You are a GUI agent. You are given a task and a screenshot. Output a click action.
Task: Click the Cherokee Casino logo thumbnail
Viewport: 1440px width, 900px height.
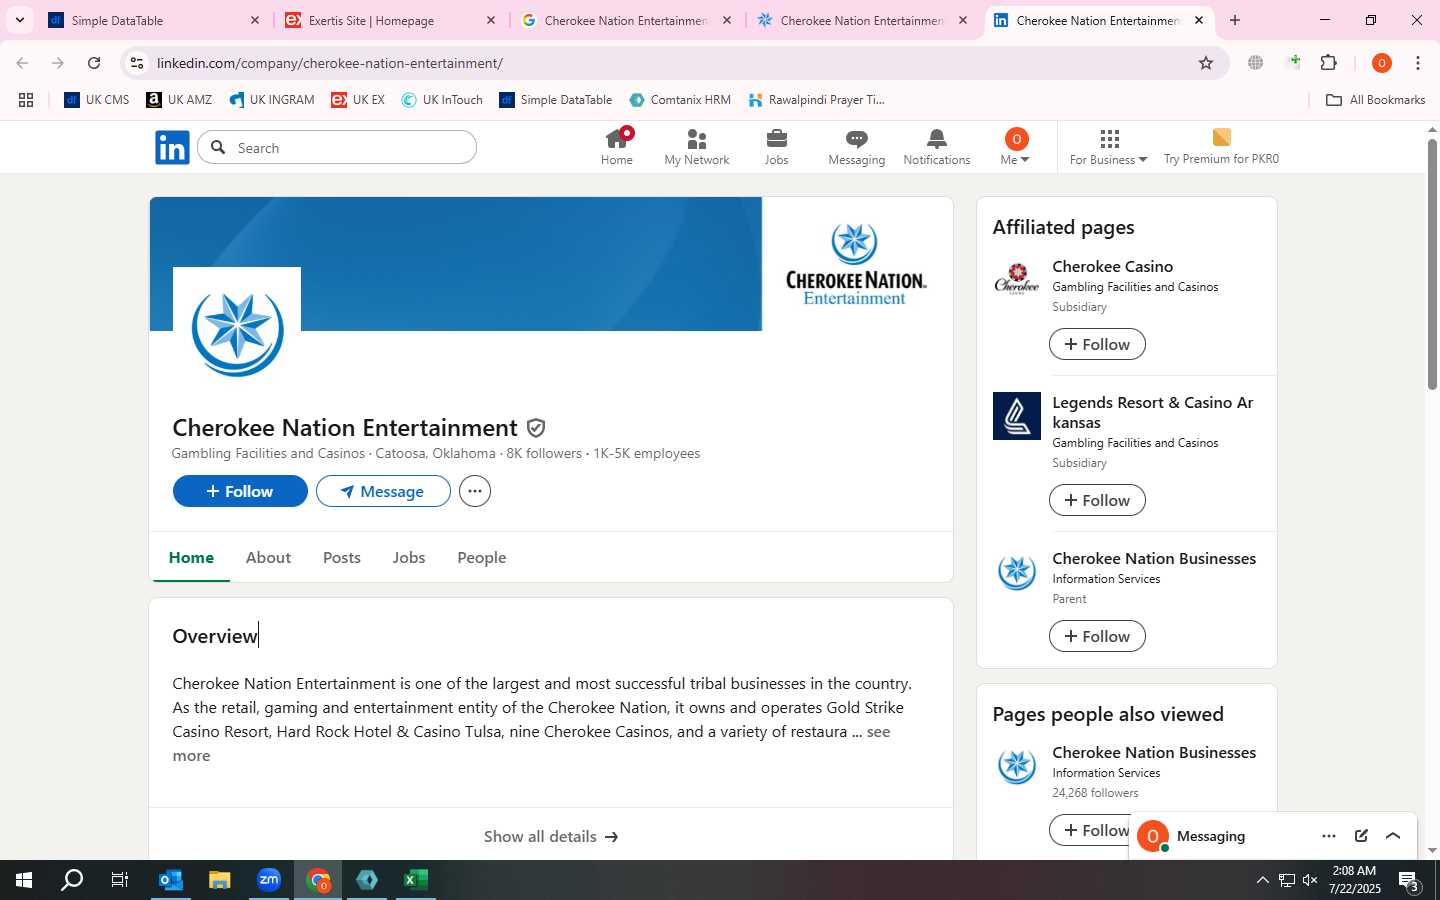coord(1017,280)
